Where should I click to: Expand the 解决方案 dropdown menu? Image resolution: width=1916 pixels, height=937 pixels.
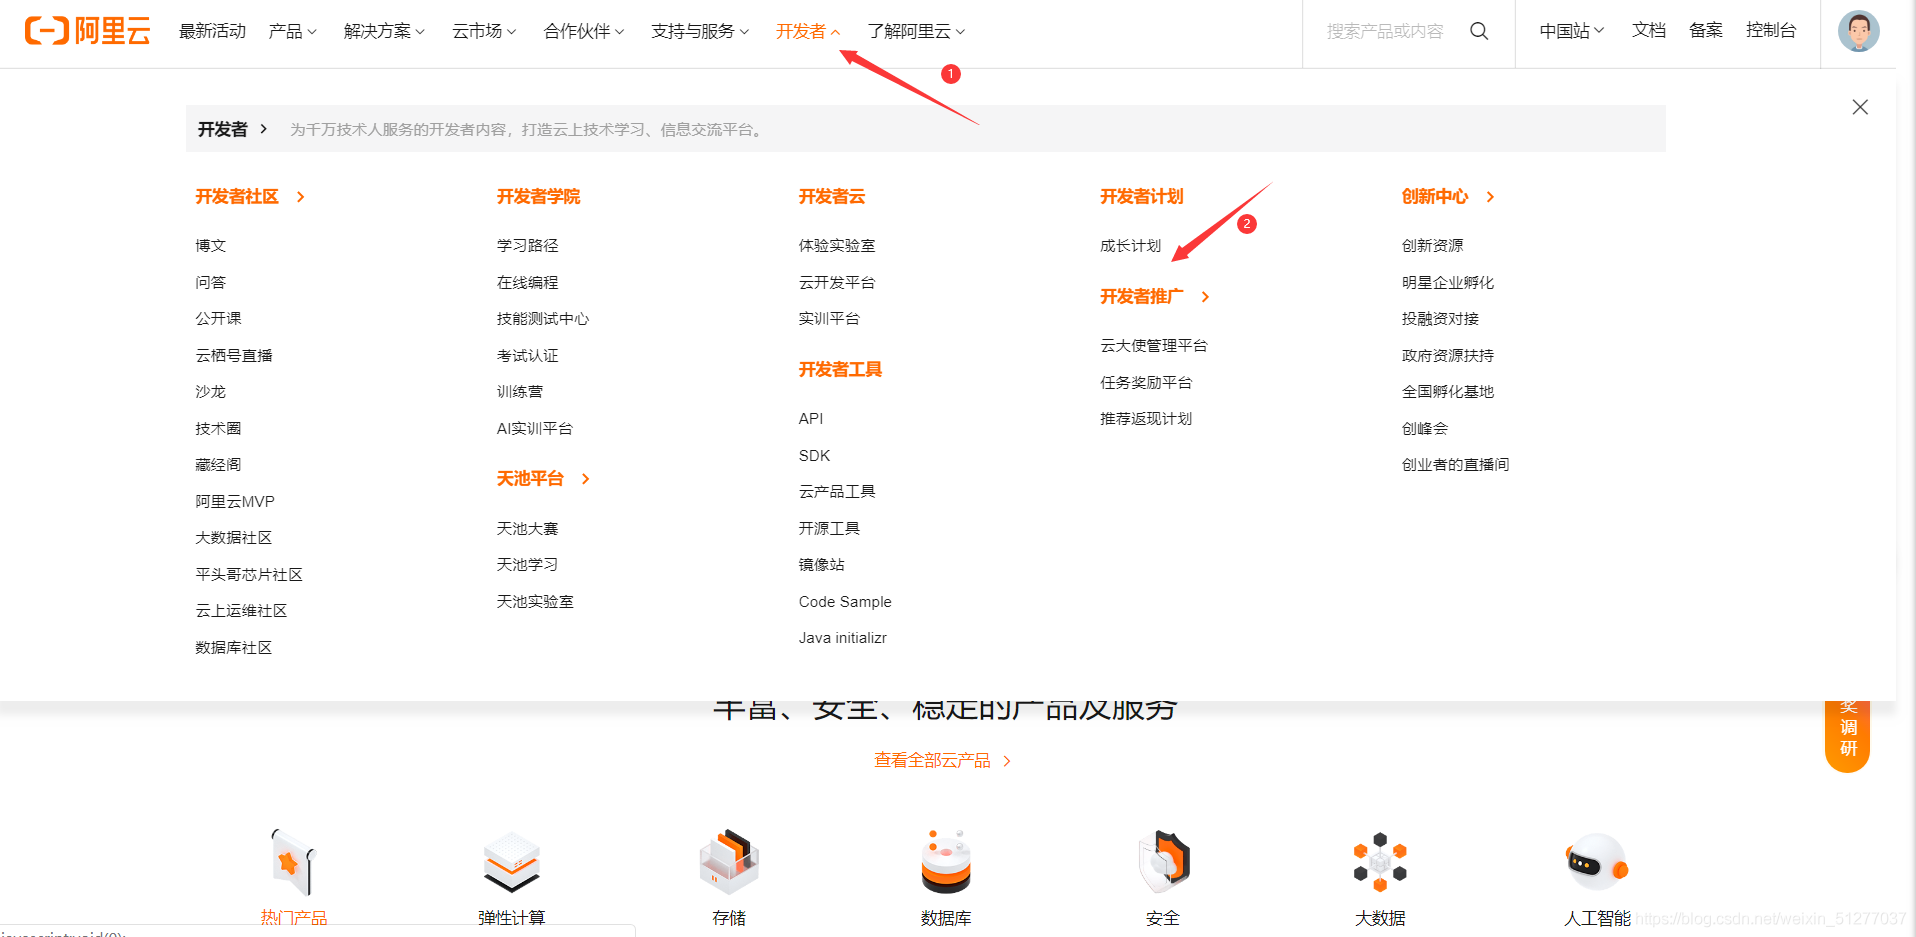tap(384, 31)
